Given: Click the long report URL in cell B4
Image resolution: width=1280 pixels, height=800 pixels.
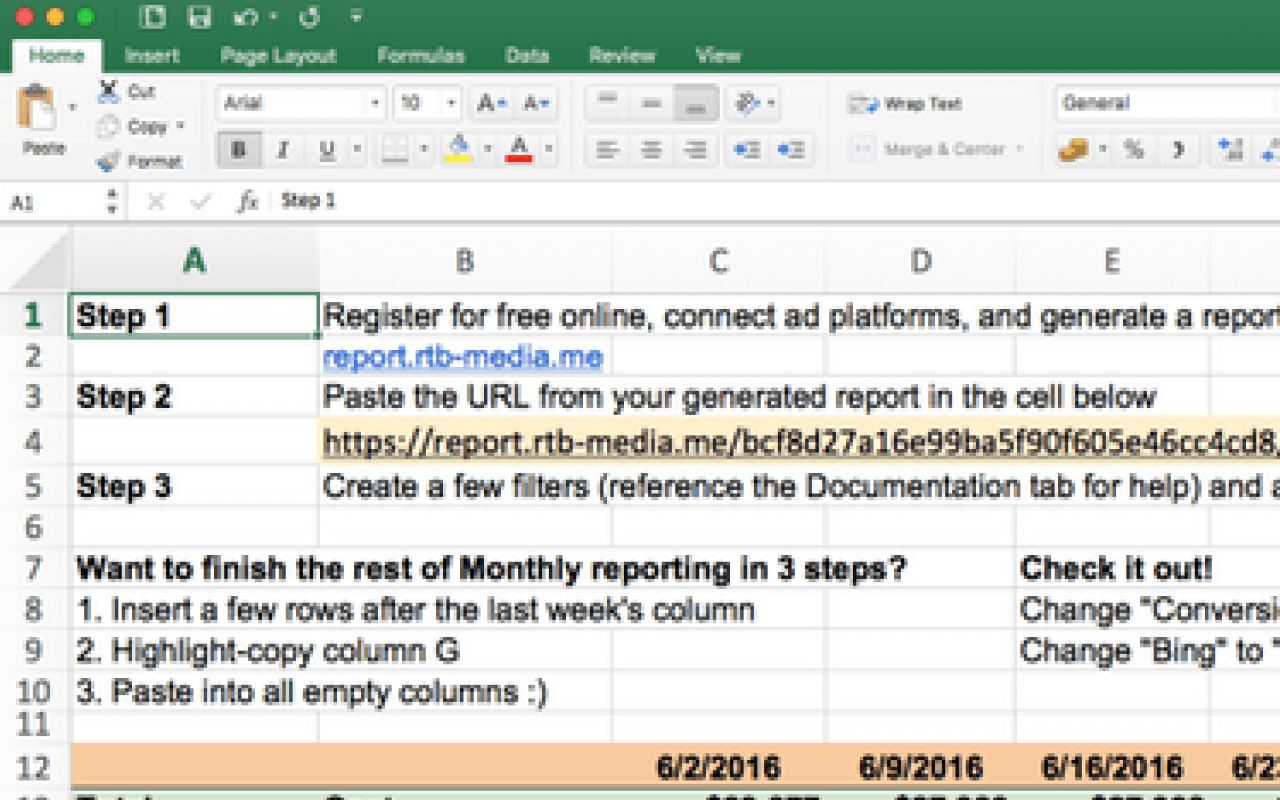Looking at the screenshot, I should [800, 442].
